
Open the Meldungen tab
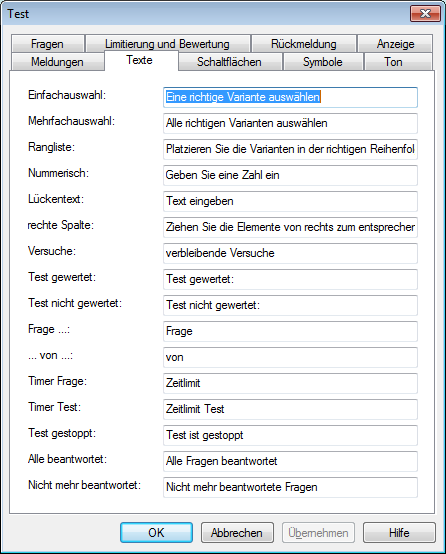click(58, 62)
